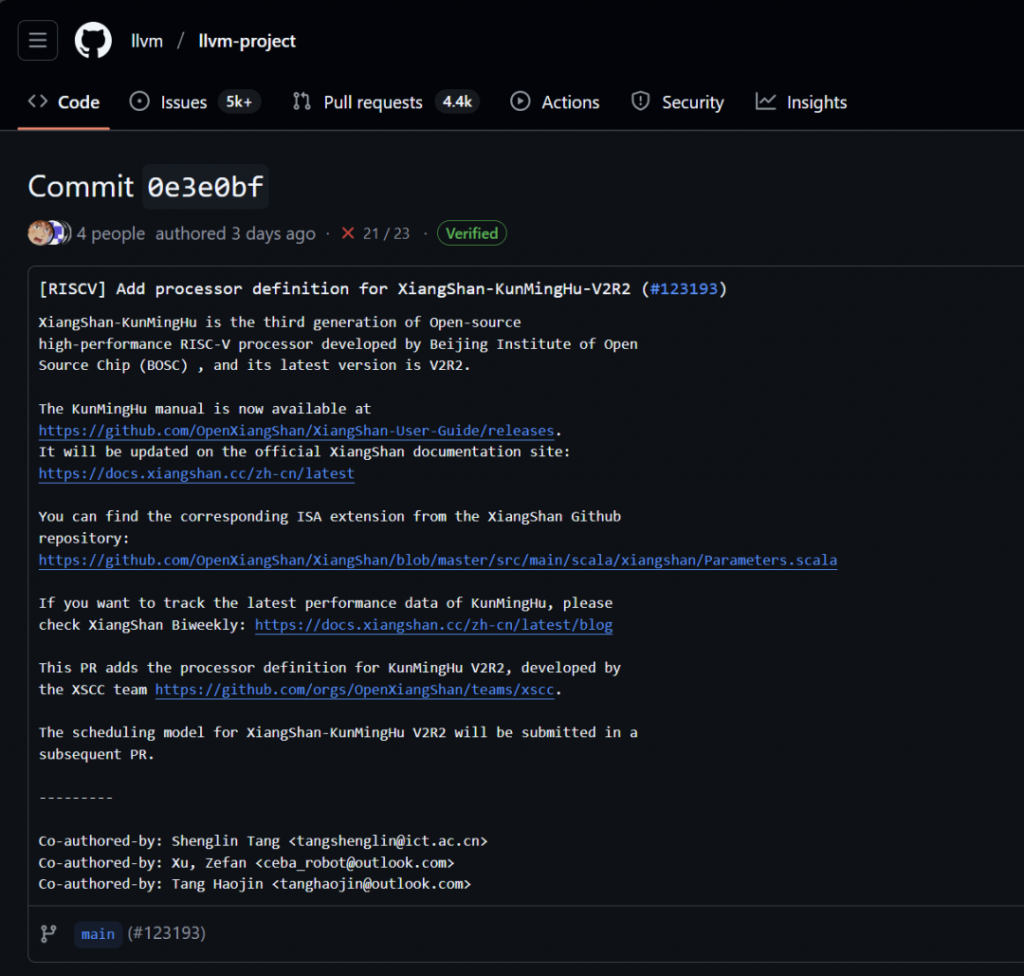
Task: Open the Code tab
Action: pos(64,102)
